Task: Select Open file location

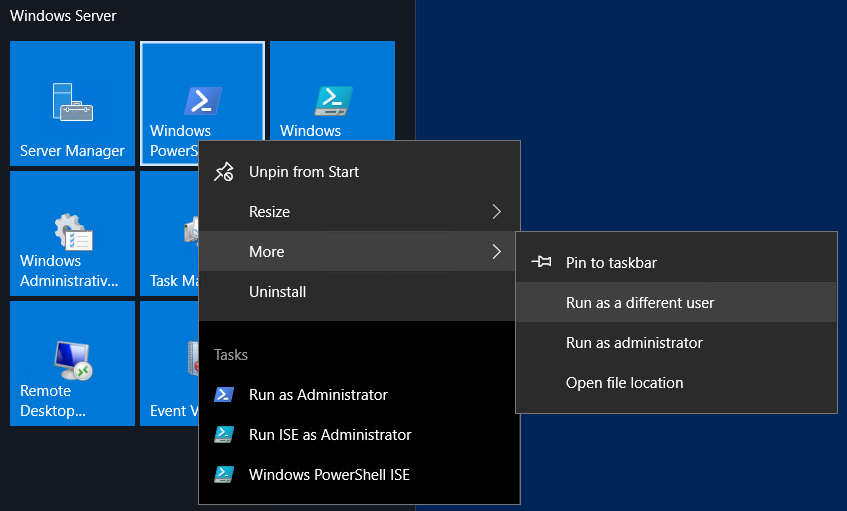Action: coord(624,382)
